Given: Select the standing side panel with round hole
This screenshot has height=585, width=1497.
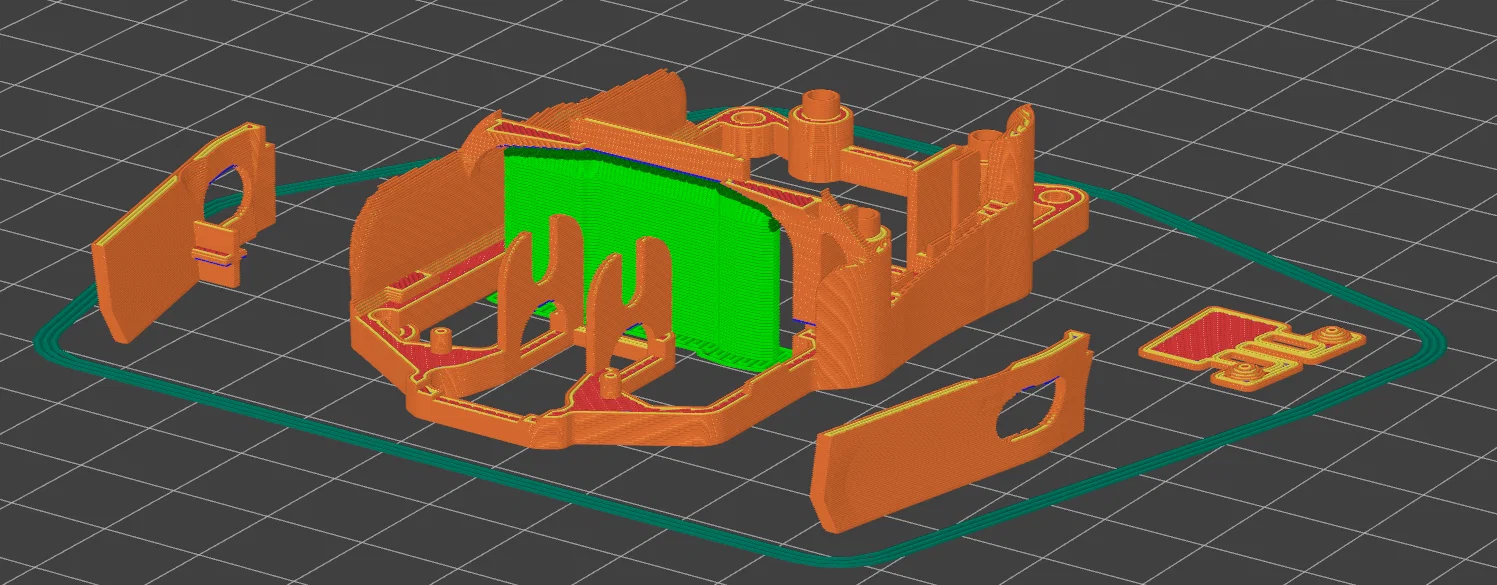Looking at the screenshot, I should click(184, 232).
